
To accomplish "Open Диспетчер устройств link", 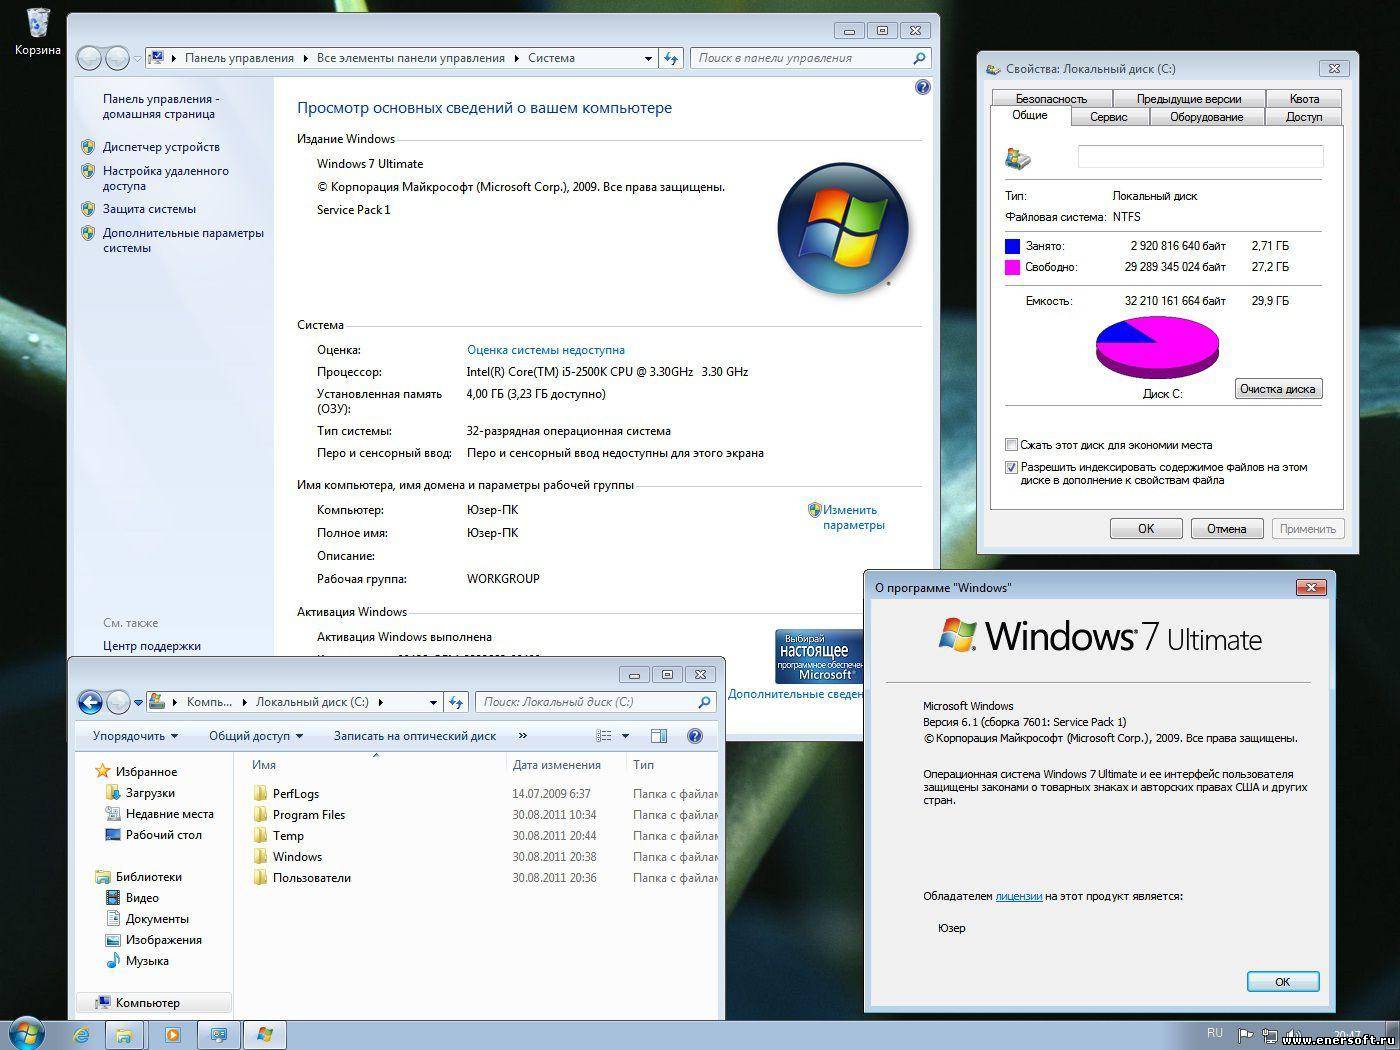I will pos(161,146).
